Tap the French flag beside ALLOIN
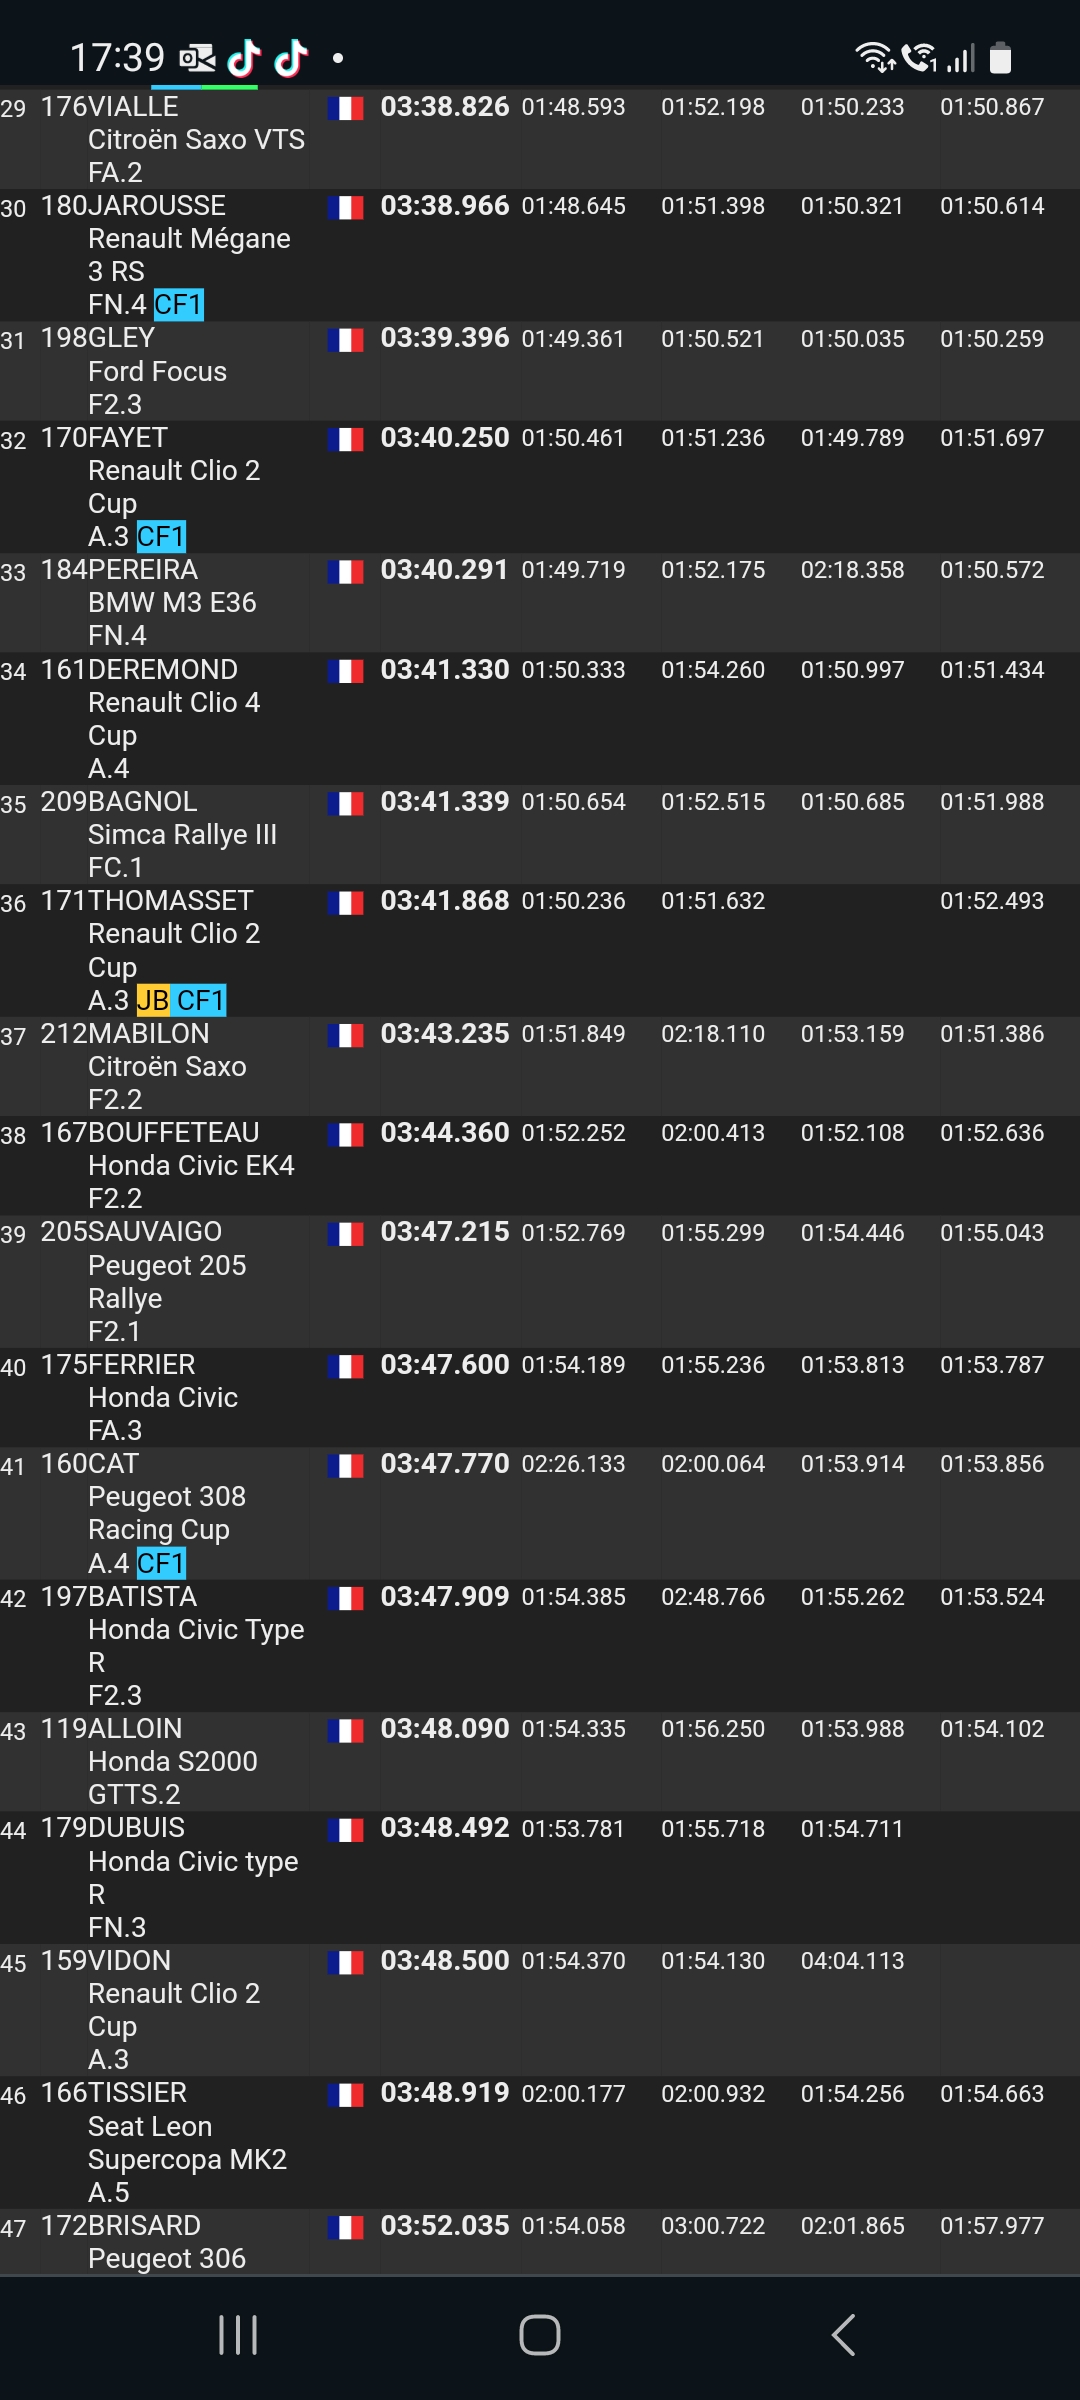1080x2400 pixels. click(345, 1730)
